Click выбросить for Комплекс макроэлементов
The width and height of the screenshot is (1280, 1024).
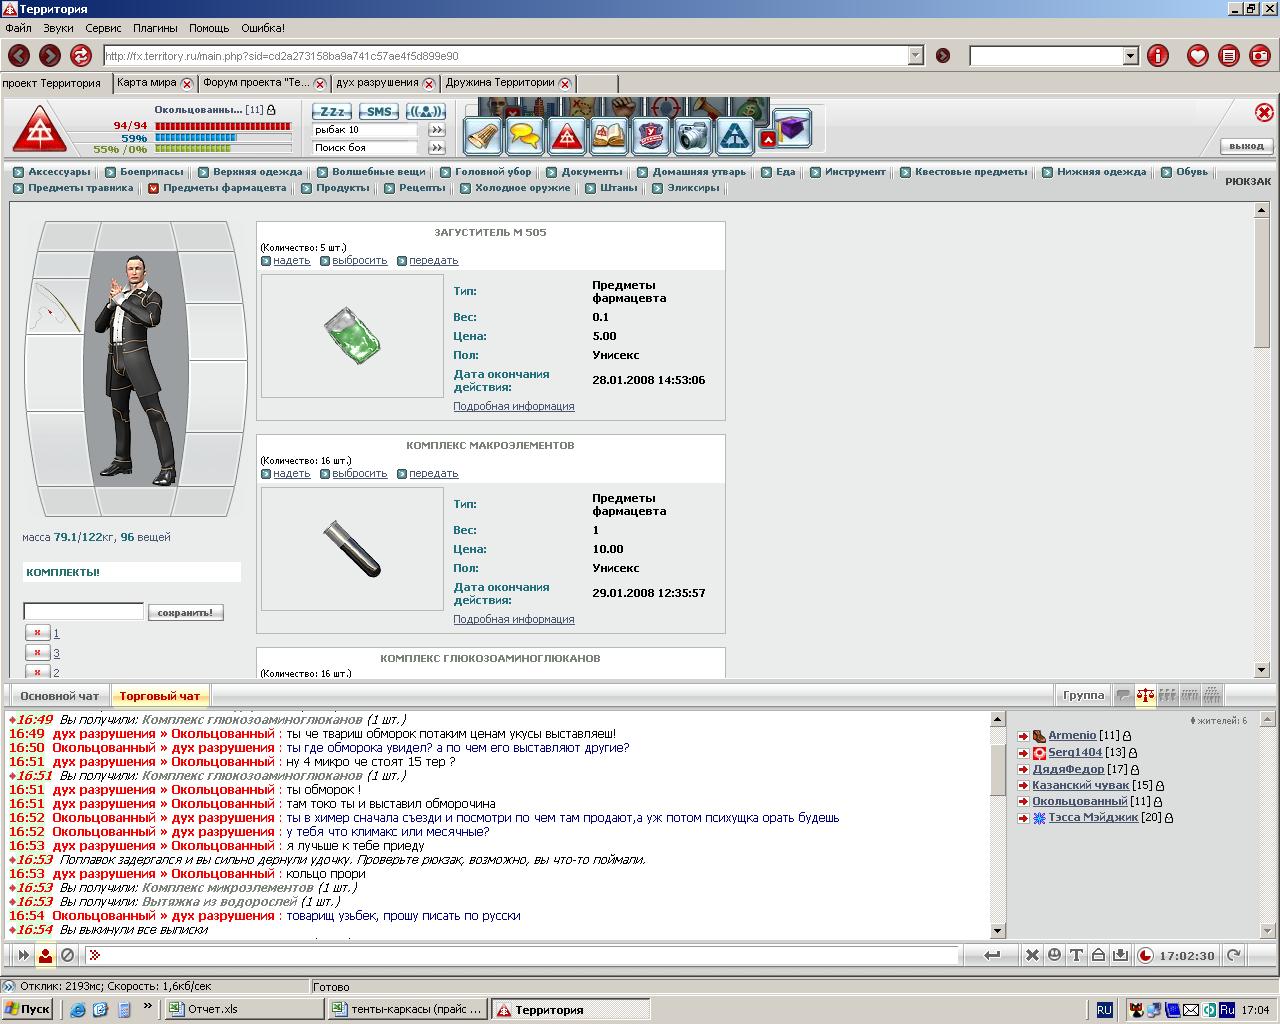(359, 474)
